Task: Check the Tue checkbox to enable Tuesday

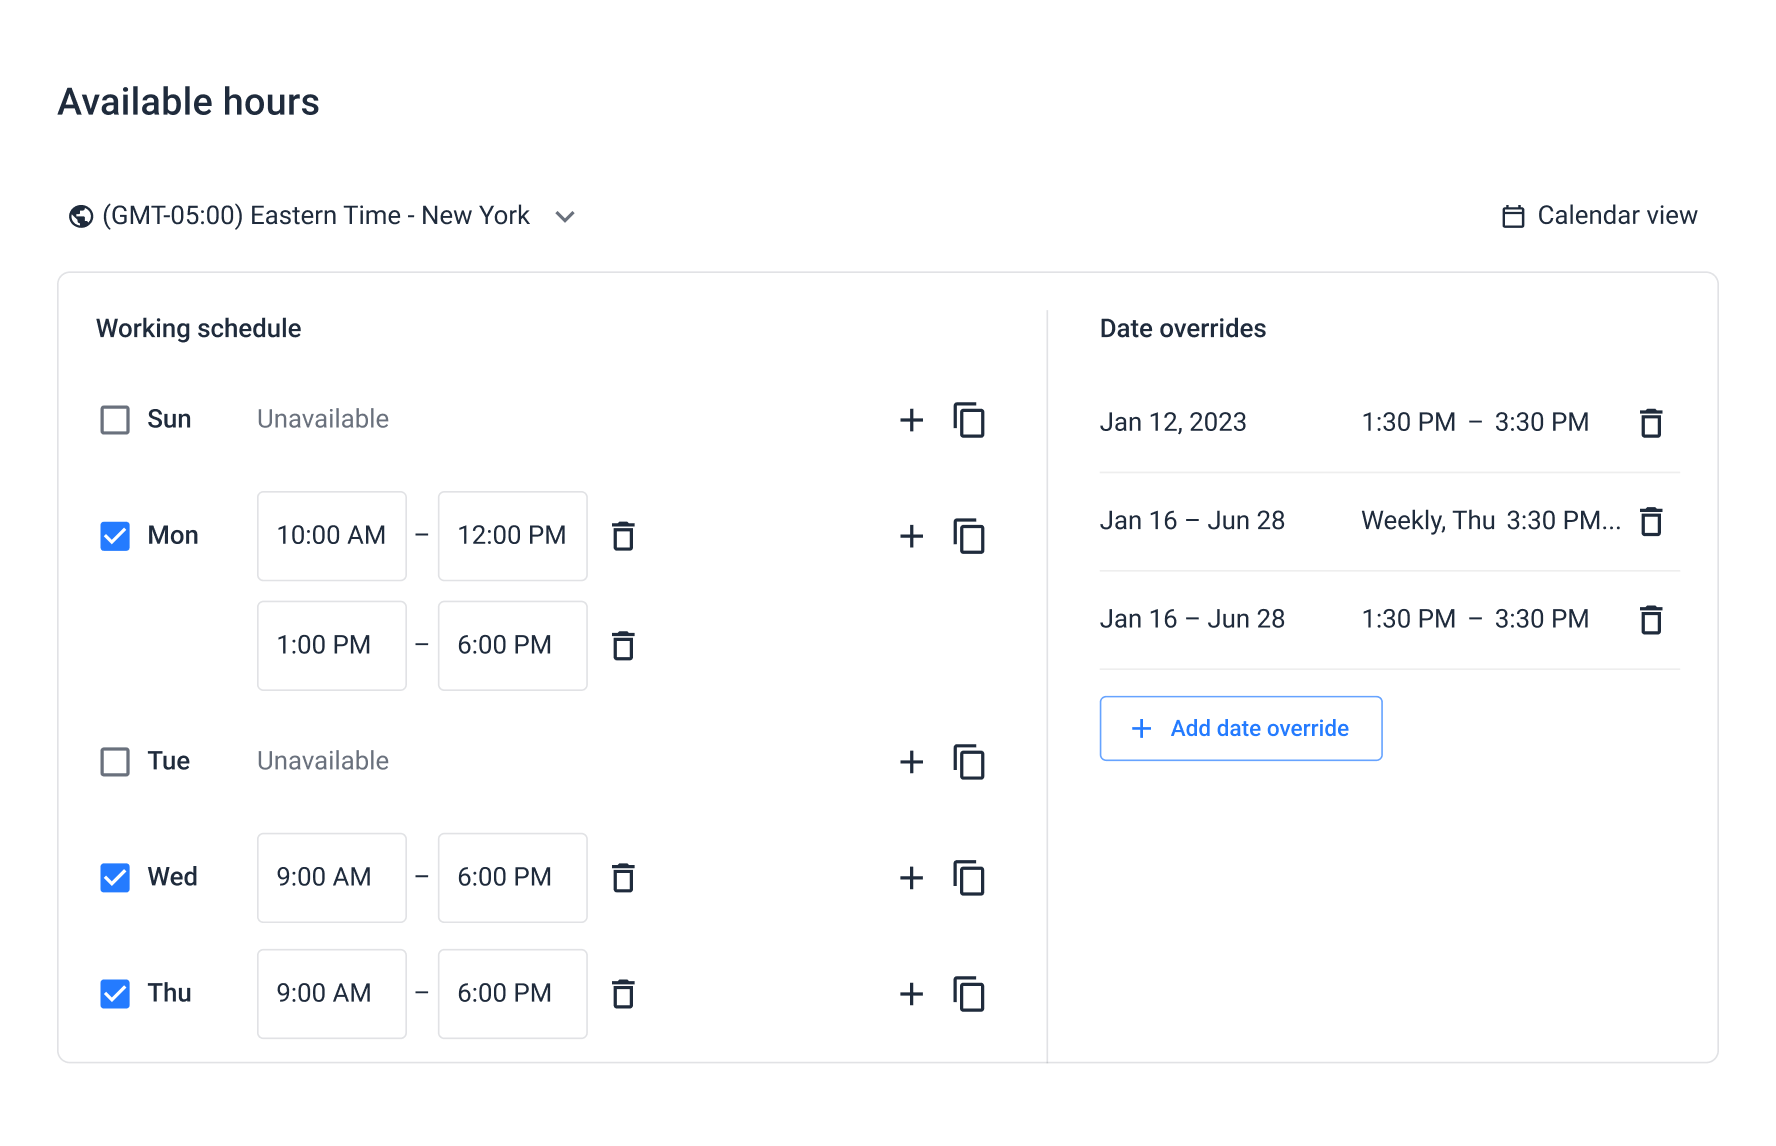Action: [115, 762]
